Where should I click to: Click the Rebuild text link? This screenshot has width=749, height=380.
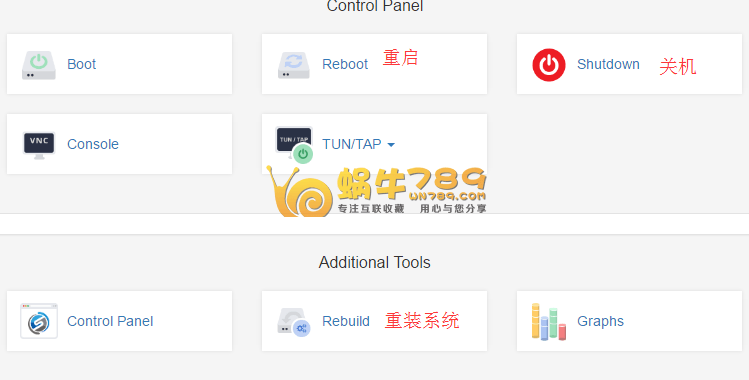click(x=346, y=321)
